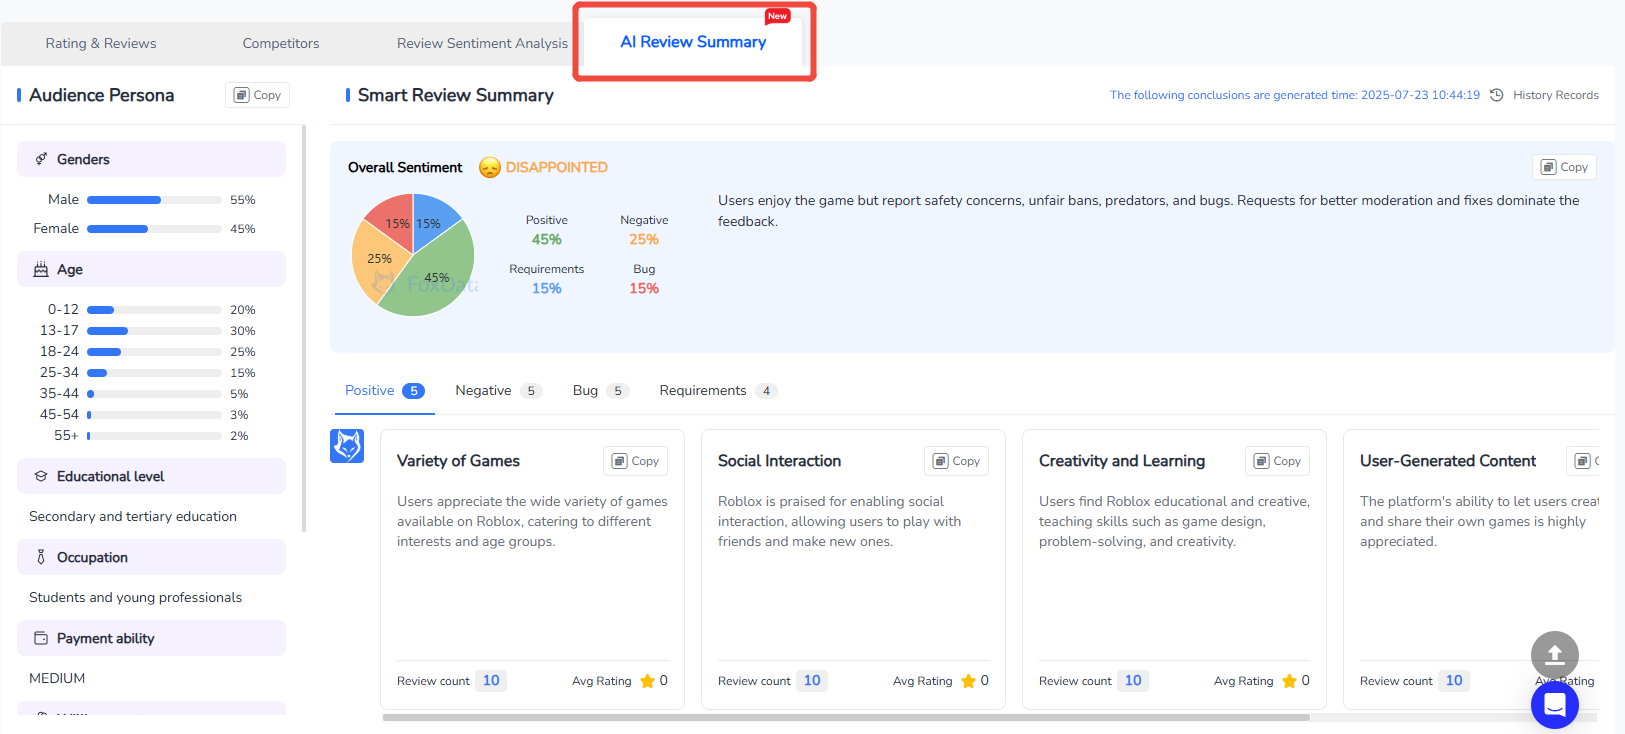The height and width of the screenshot is (734, 1625).
Task: Copy the Variety of Games card
Action: 635,461
